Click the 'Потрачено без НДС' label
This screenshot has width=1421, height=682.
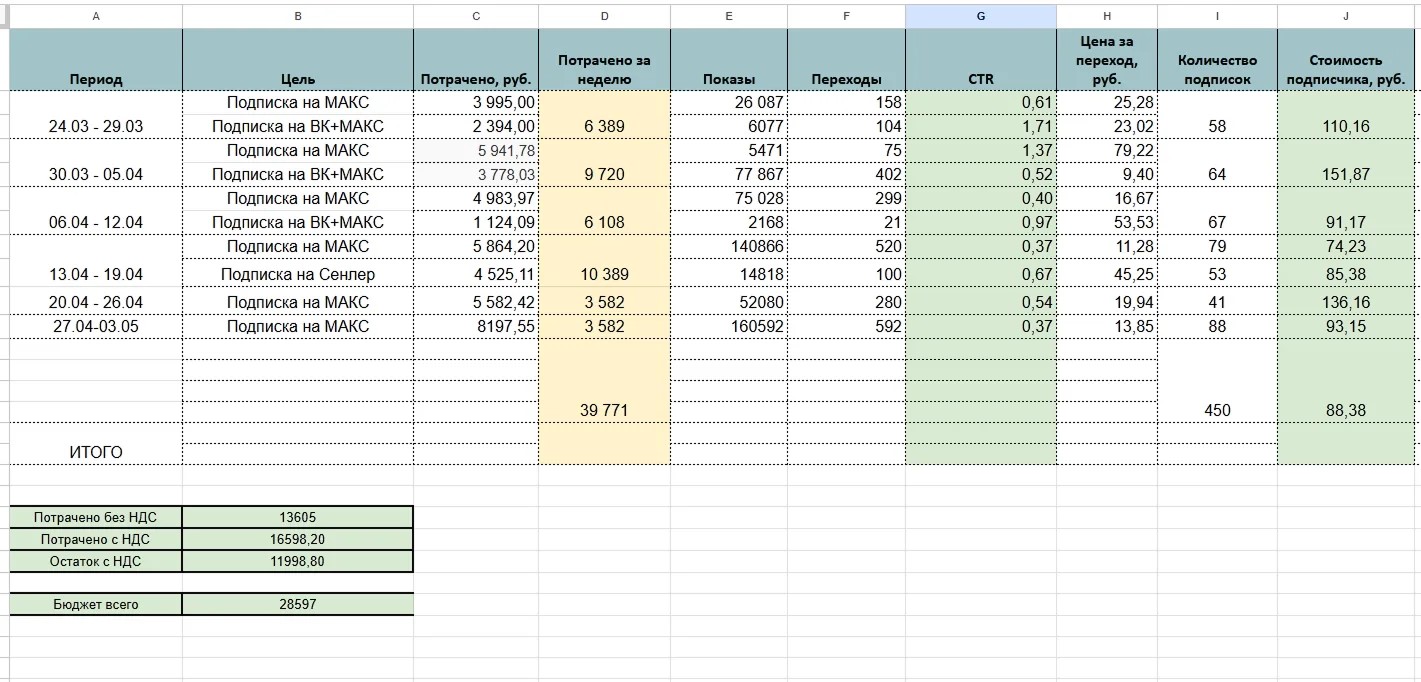point(96,517)
